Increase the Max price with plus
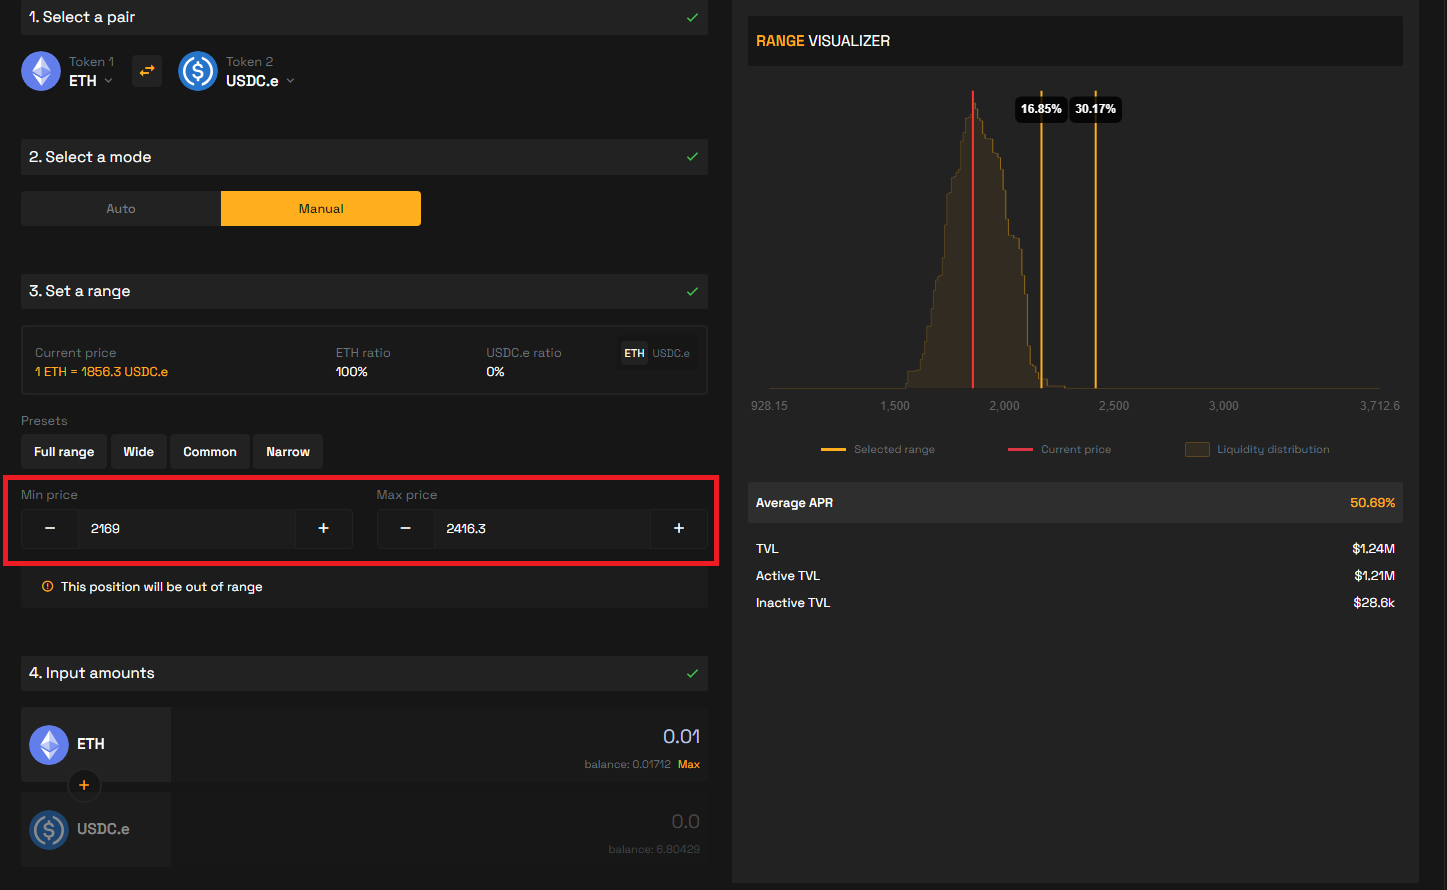This screenshot has width=1447, height=890. coord(679,528)
